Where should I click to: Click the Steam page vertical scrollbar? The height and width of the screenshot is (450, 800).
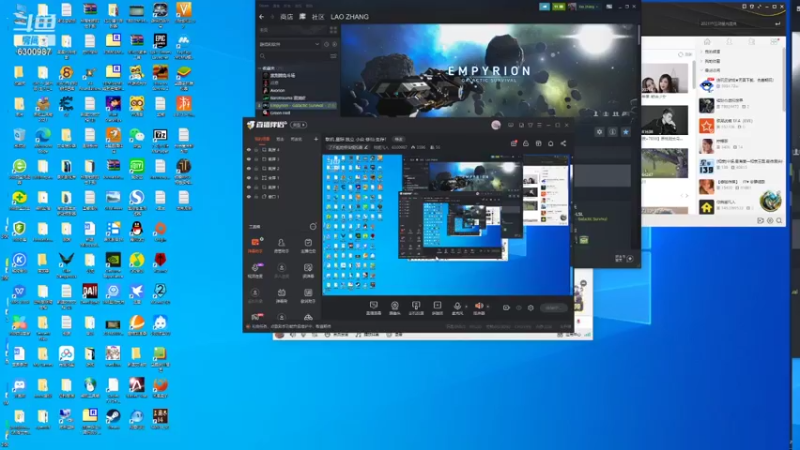(x=638, y=36)
